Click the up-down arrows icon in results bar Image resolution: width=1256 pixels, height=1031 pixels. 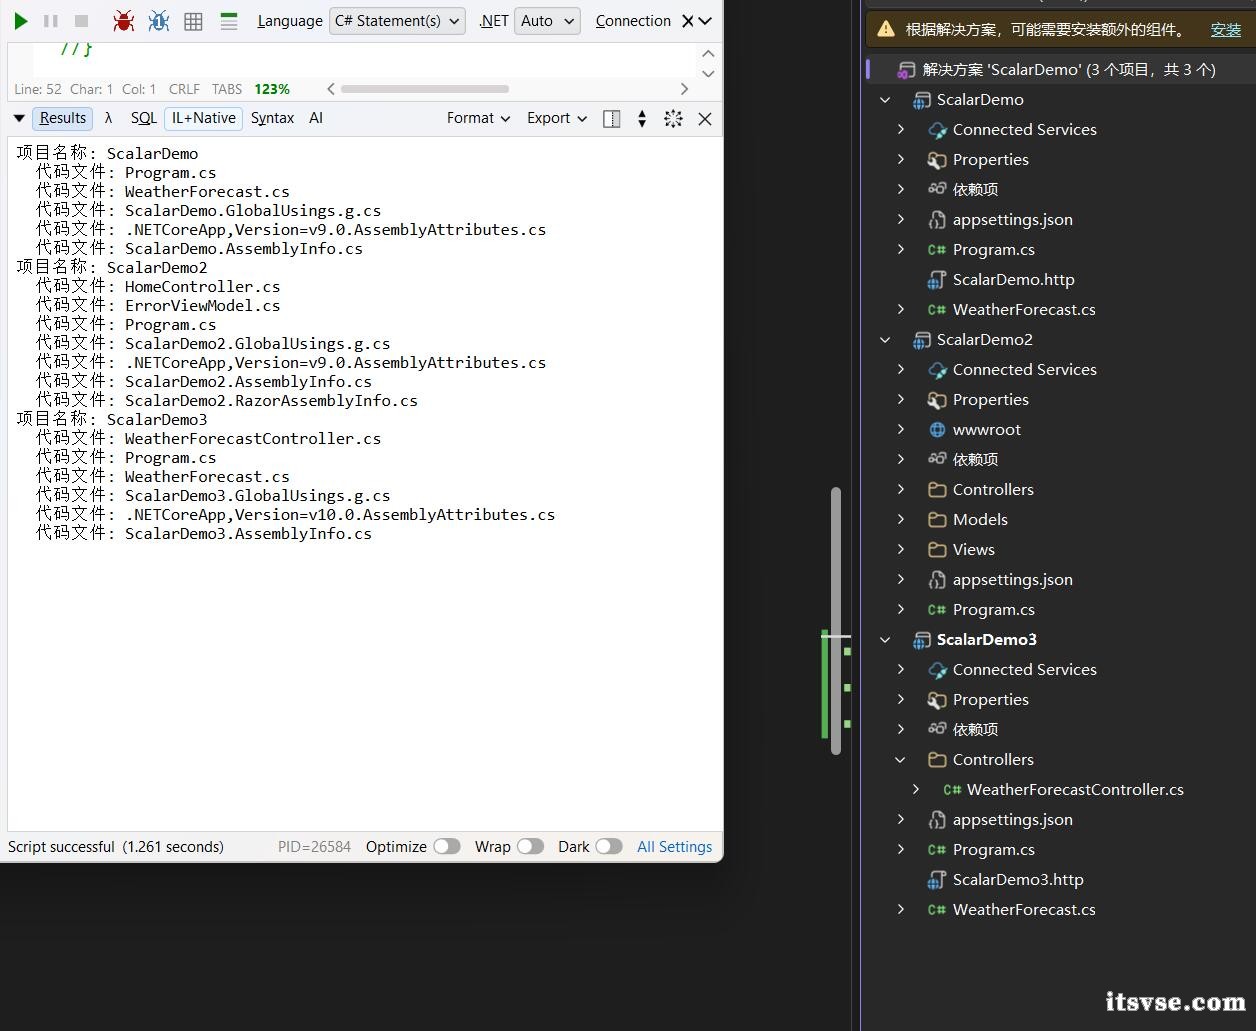[642, 119]
